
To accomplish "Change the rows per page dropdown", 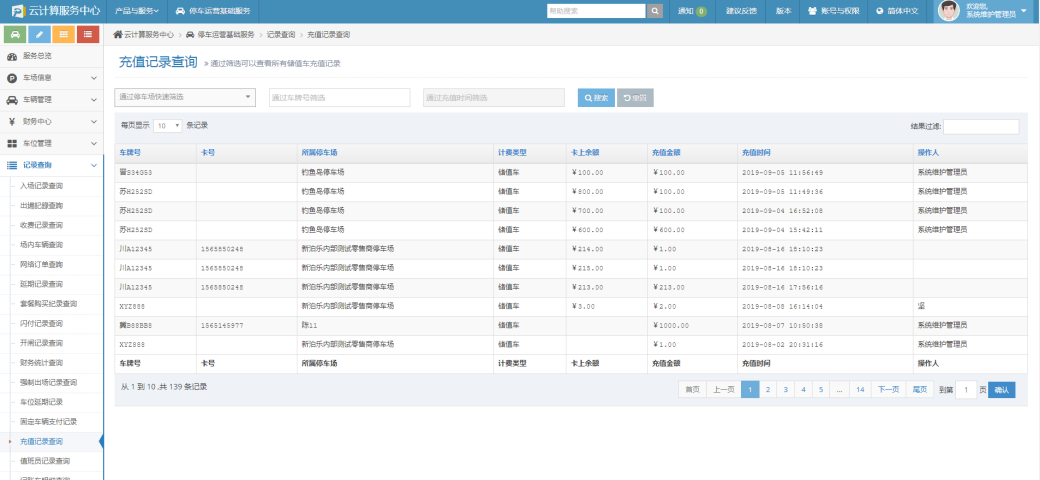I will 167,126.
